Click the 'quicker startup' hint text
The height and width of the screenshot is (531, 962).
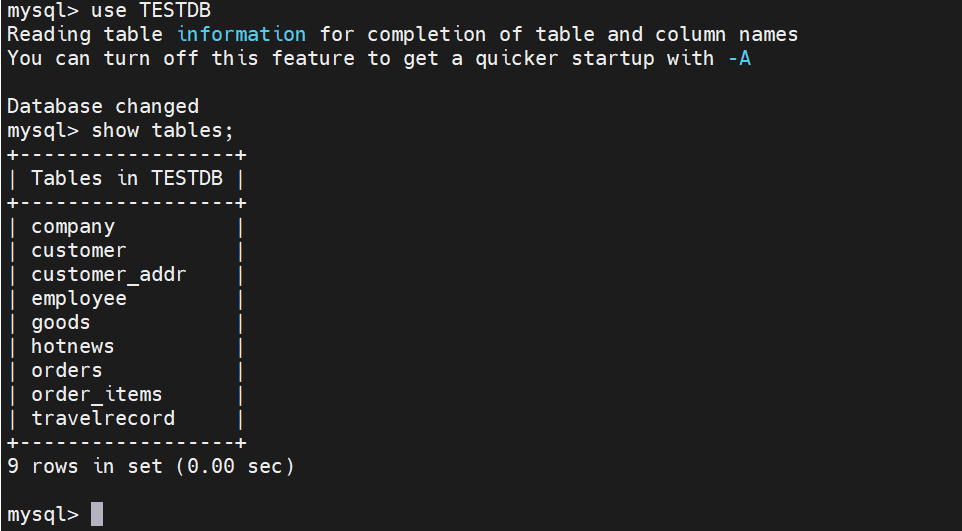[x=565, y=58]
